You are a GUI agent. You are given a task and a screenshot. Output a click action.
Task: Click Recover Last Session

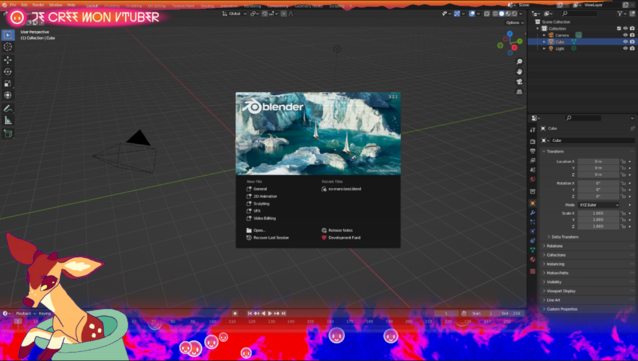pyautogui.click(x=271, y=238)
